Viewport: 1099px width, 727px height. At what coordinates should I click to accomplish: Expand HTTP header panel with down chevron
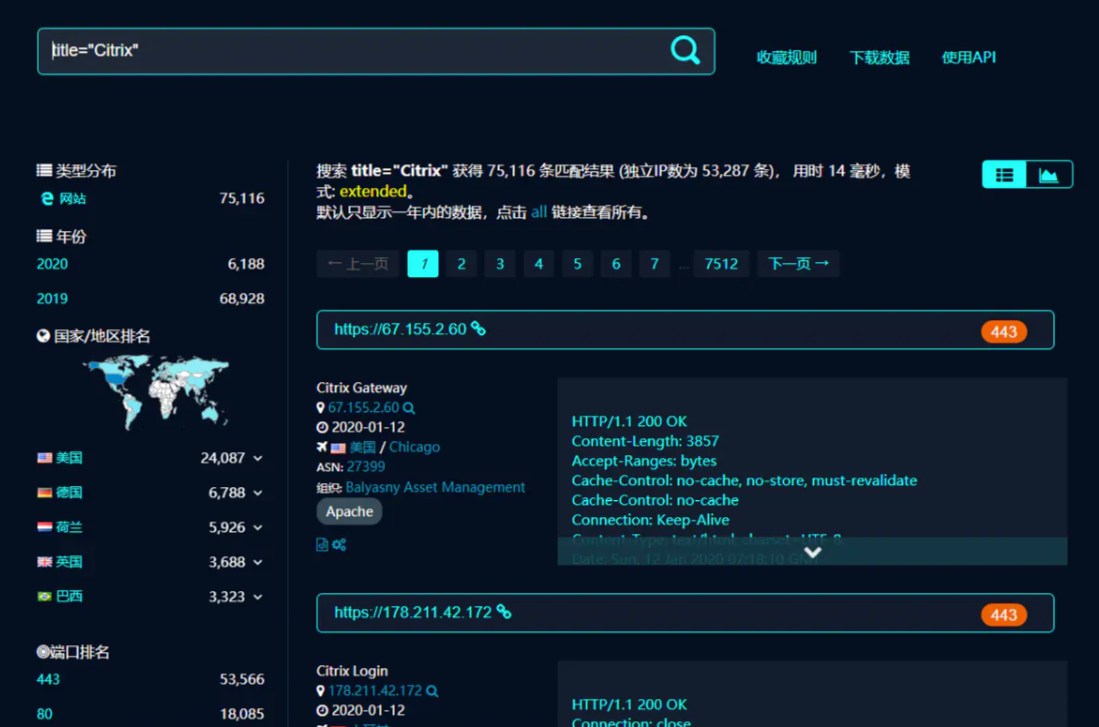812,552
